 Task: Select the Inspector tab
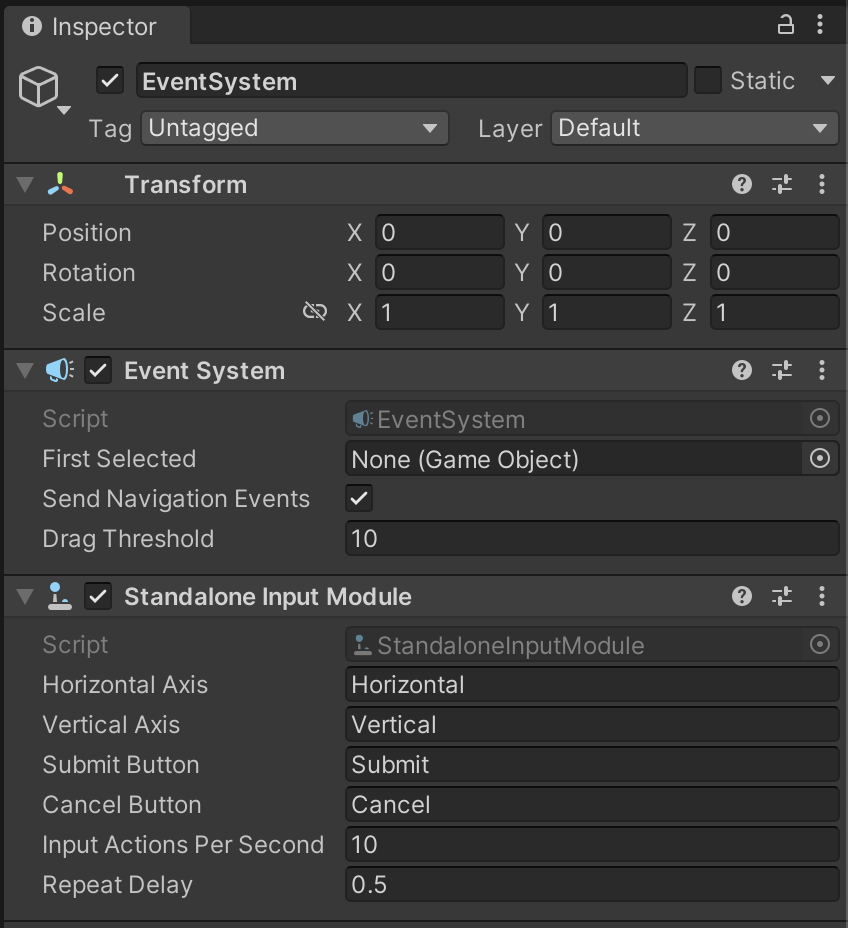point(91,27)
